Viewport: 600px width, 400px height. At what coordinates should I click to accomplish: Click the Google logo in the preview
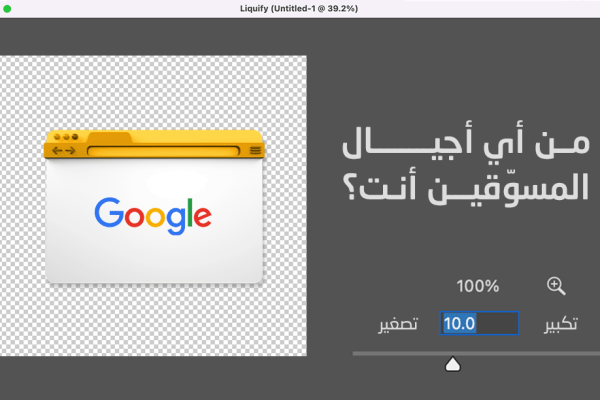(x=153, y=216)
